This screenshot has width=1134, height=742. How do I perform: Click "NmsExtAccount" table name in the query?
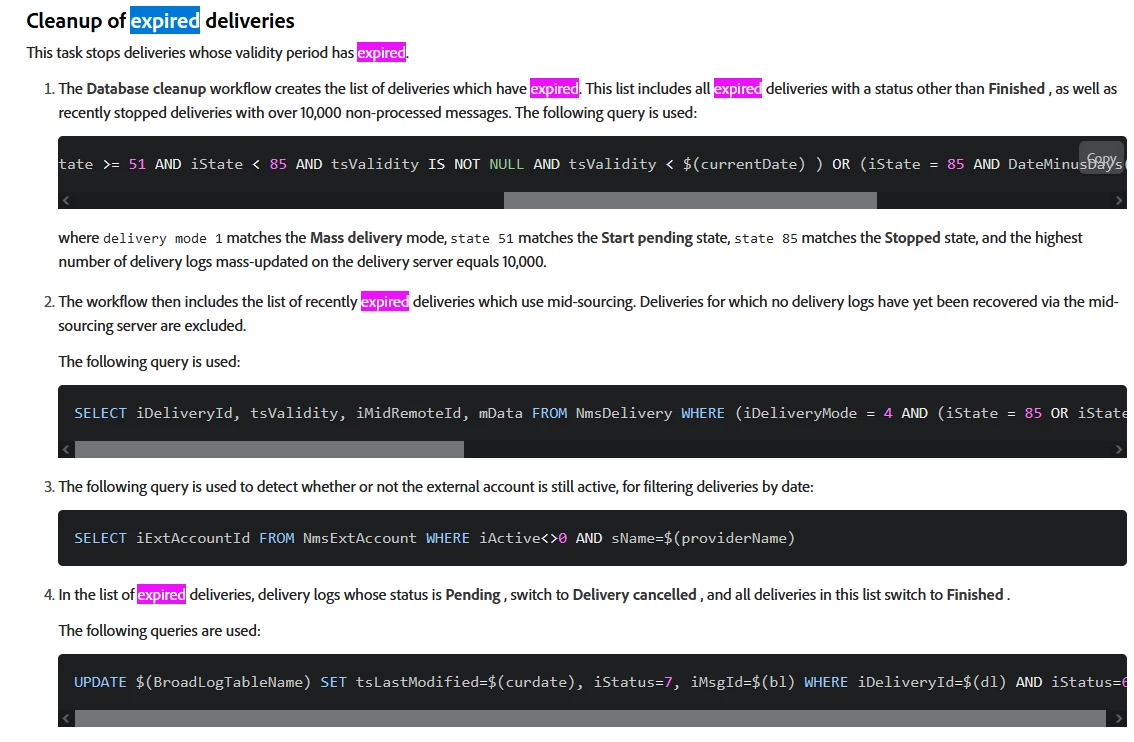(x=359, y=538)
